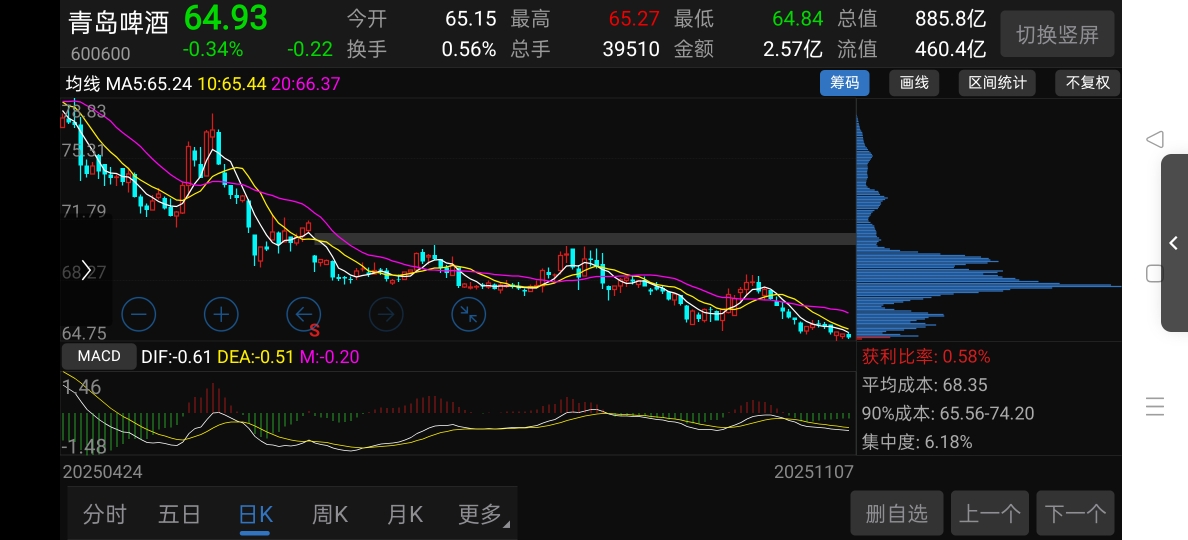
Task: Tap DEA:-0.51 value
Action: (255, 357)
